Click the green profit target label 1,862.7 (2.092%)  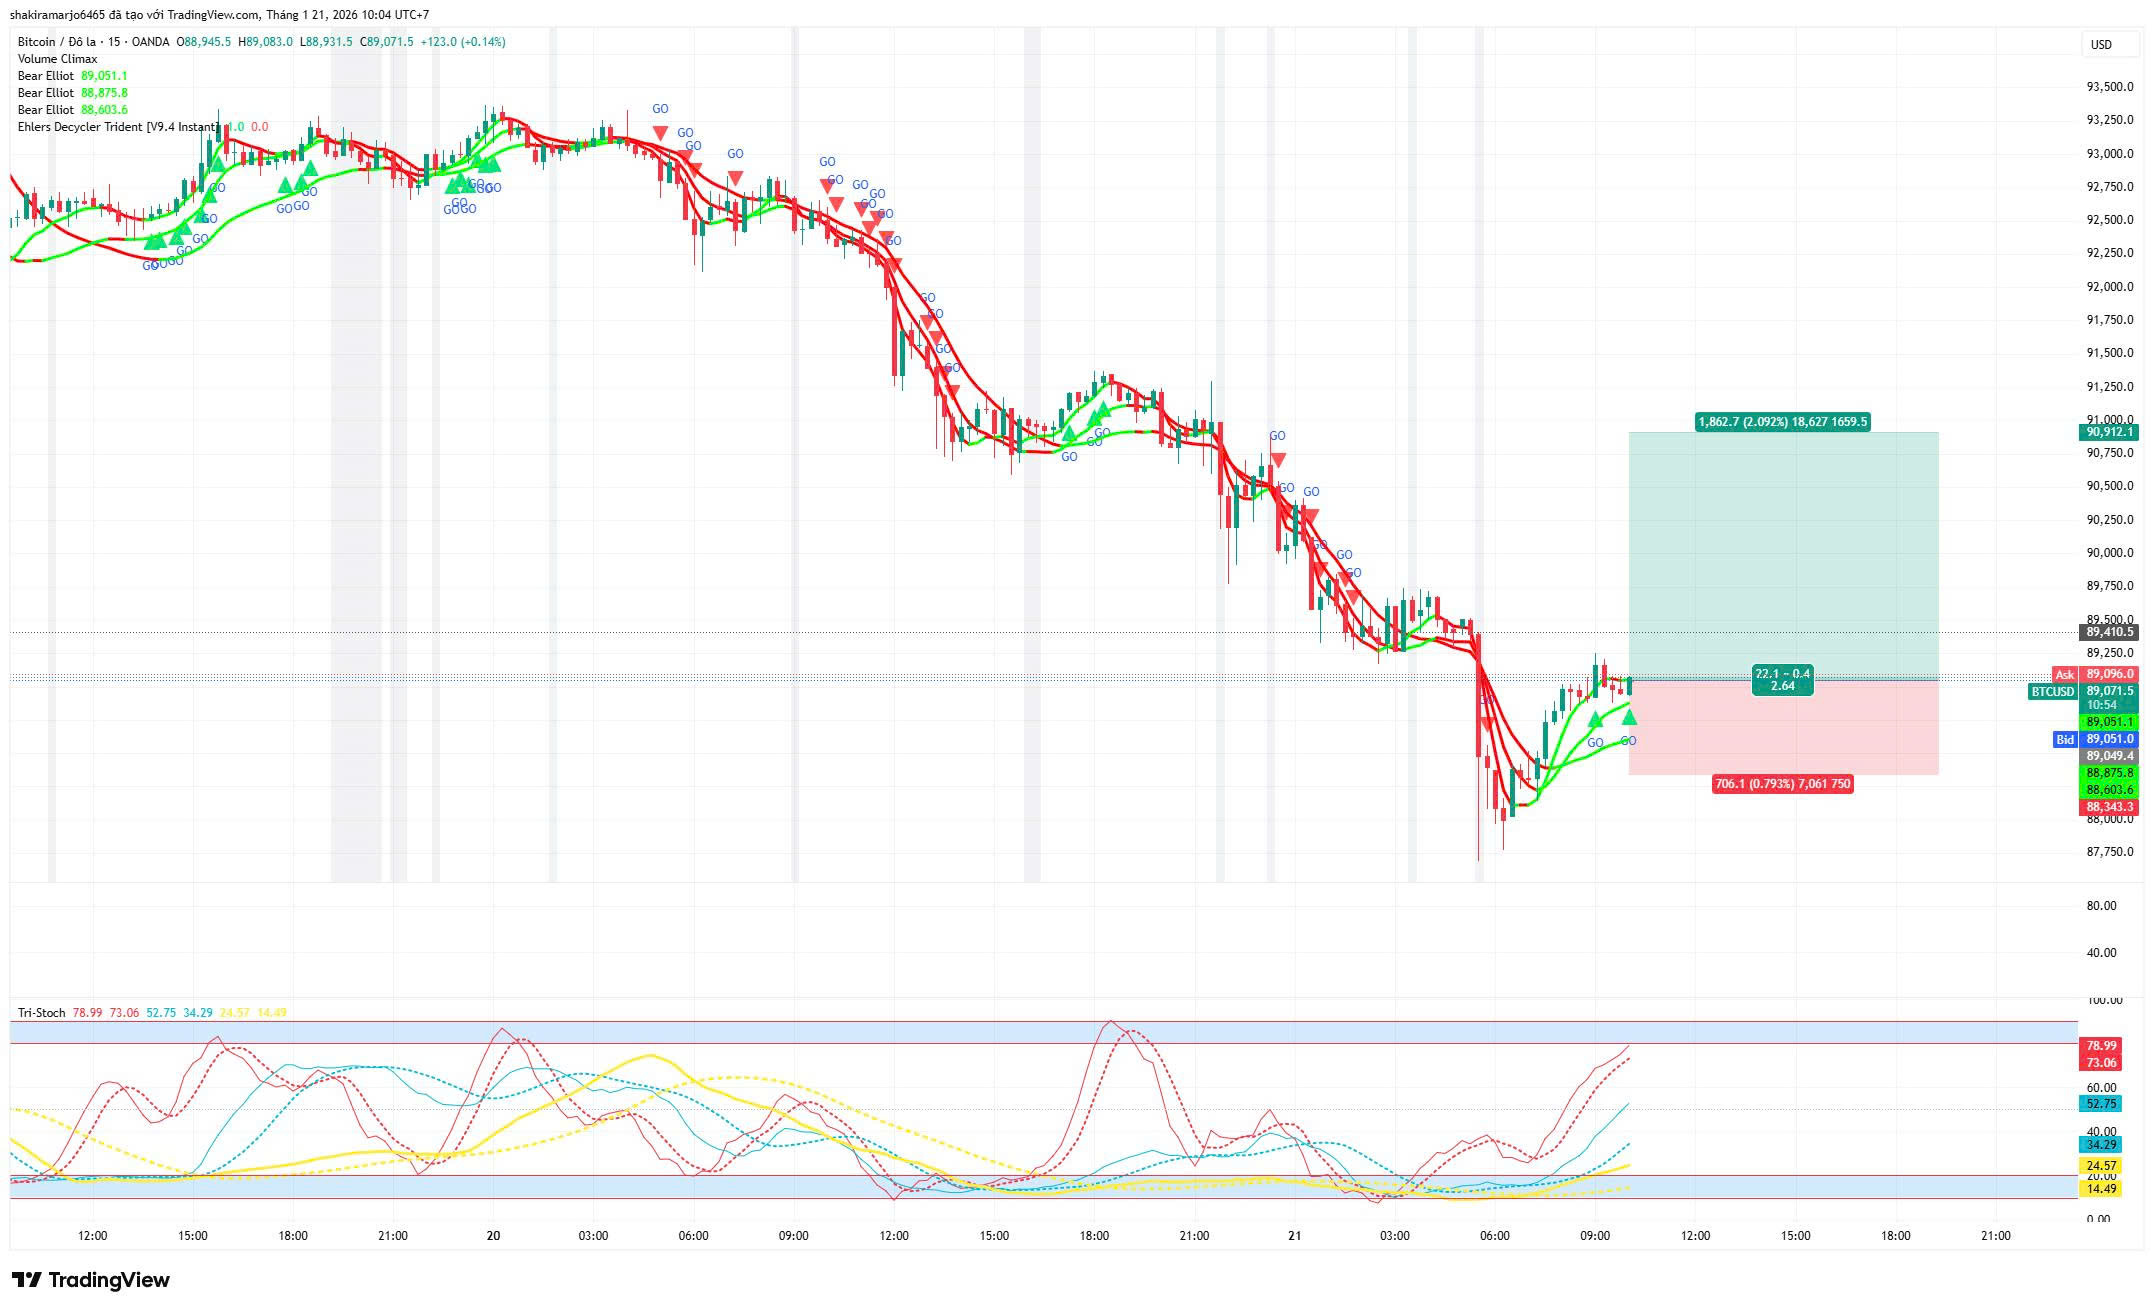pyautogui.click(x=1782, y=422)
